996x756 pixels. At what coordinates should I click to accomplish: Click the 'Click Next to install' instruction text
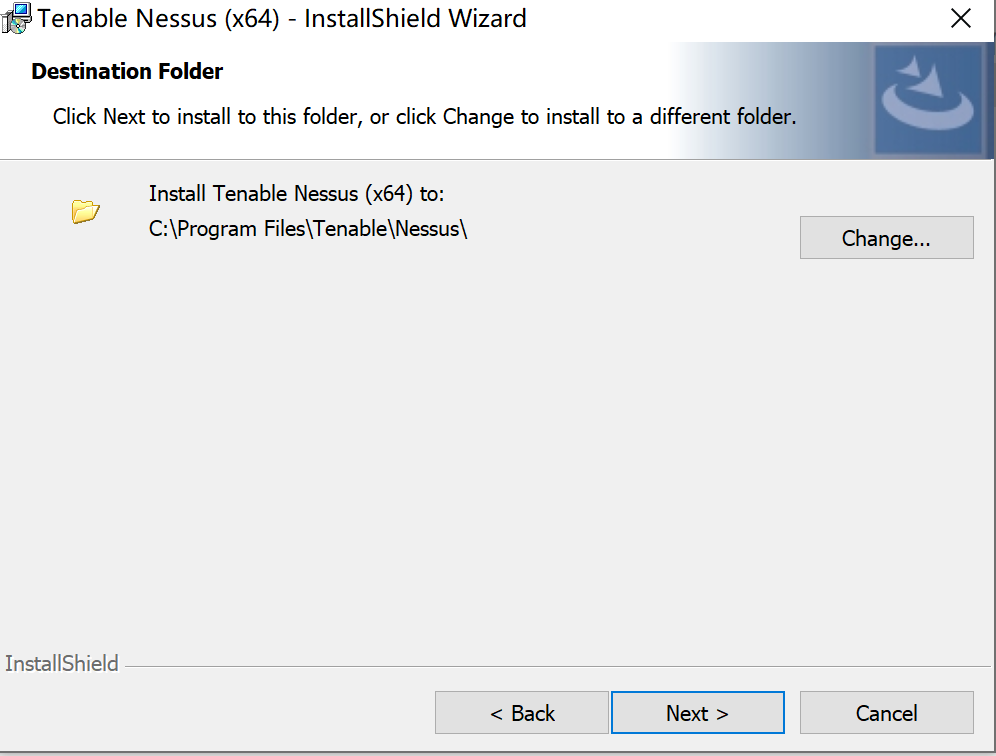pyautogui.click(x=424, y=117)
